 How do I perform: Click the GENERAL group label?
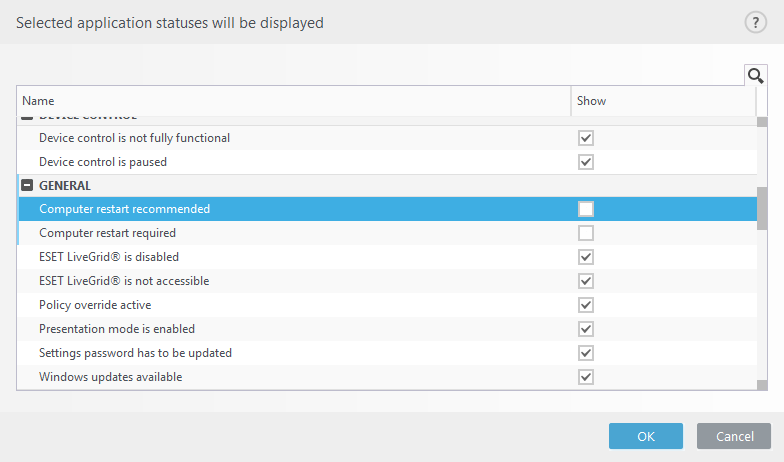point(65,186)
